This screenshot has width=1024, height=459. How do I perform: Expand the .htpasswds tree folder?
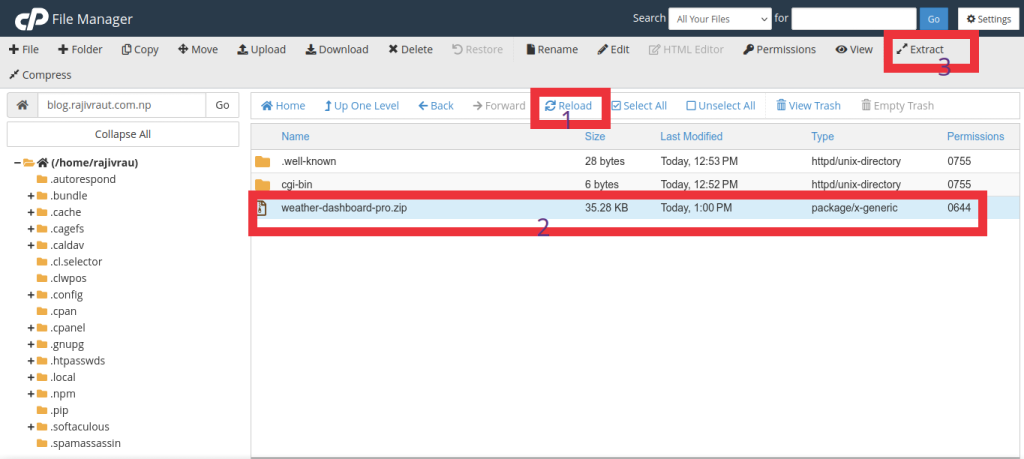tap(31, 361)
